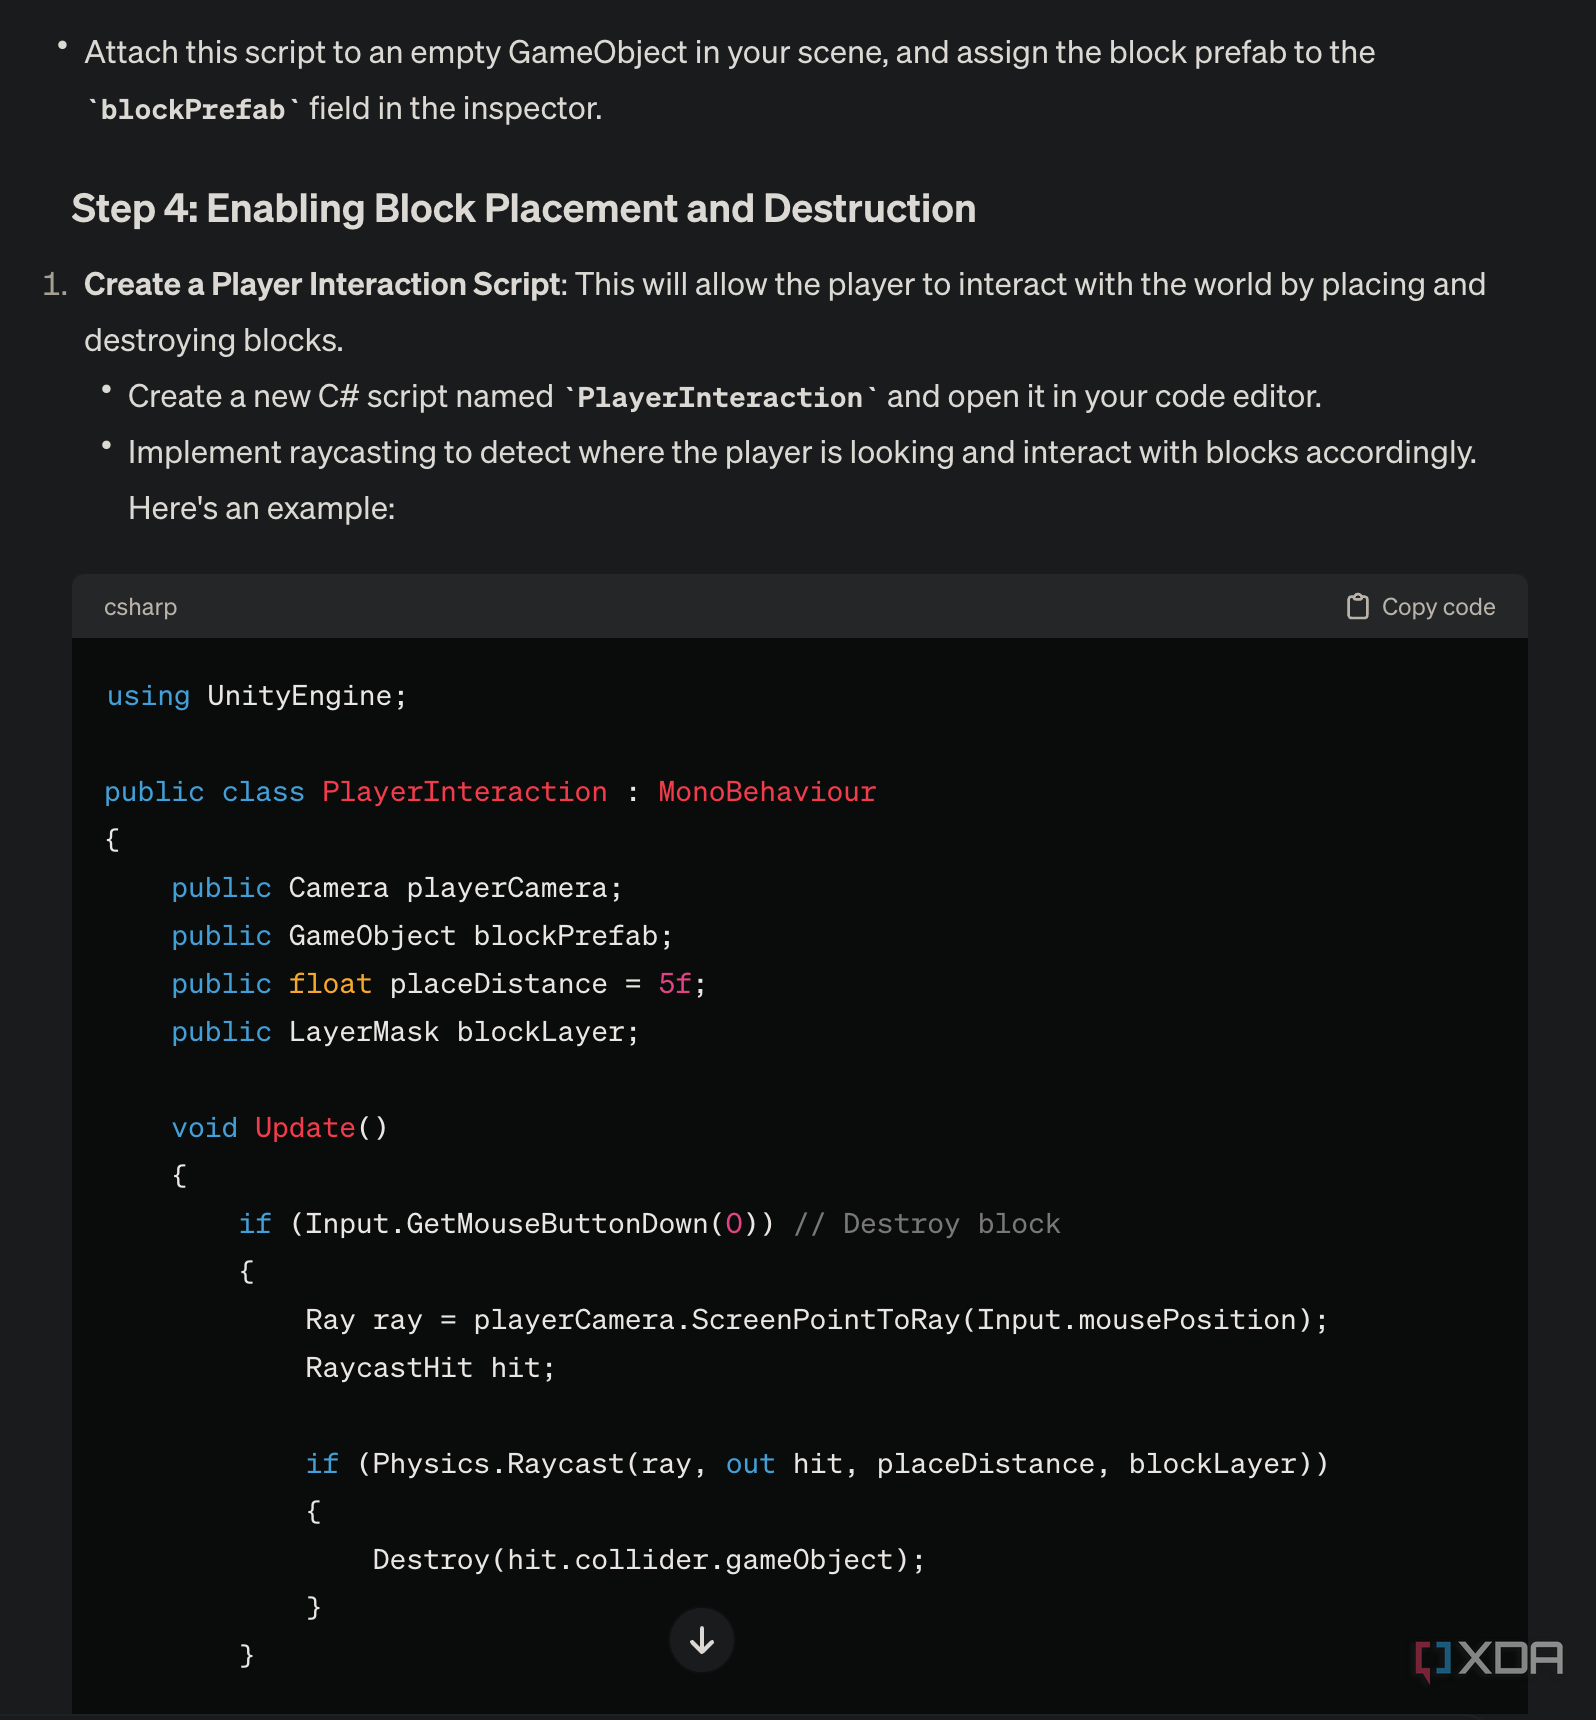Click the clipboard icon beside Copy code
Viewport: 1596px width, 1720px height.
coord(1357,607)
